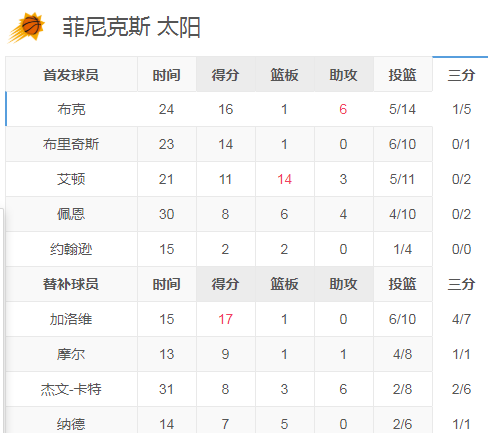Click 纳德's points value 7
Image resolution: width=488 pixels, height=433 pixels.
coord(225,424)
